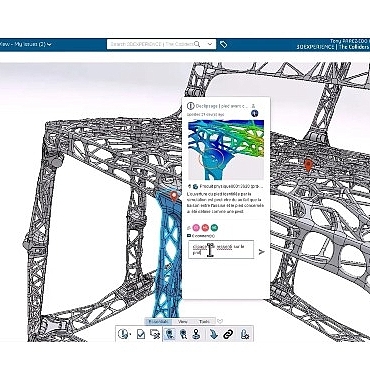Click the issue description paragraph
This screenshot has width=370, height=380.
tap(225, 203)
